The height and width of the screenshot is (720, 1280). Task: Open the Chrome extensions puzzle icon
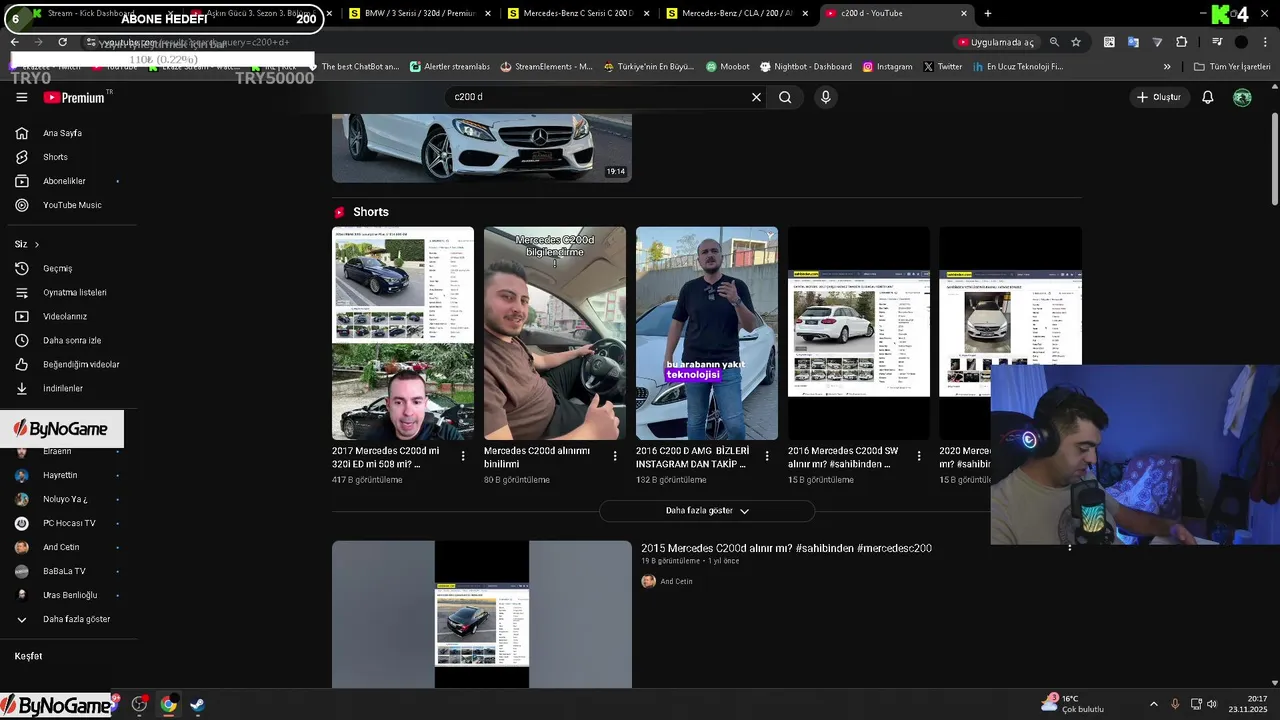pos(1181,42)
